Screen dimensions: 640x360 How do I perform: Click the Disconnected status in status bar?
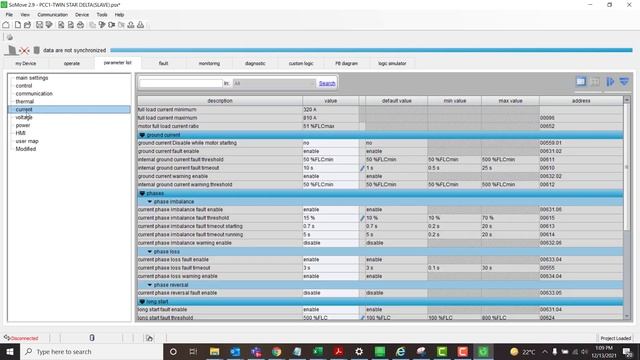[x=21, y=338]
